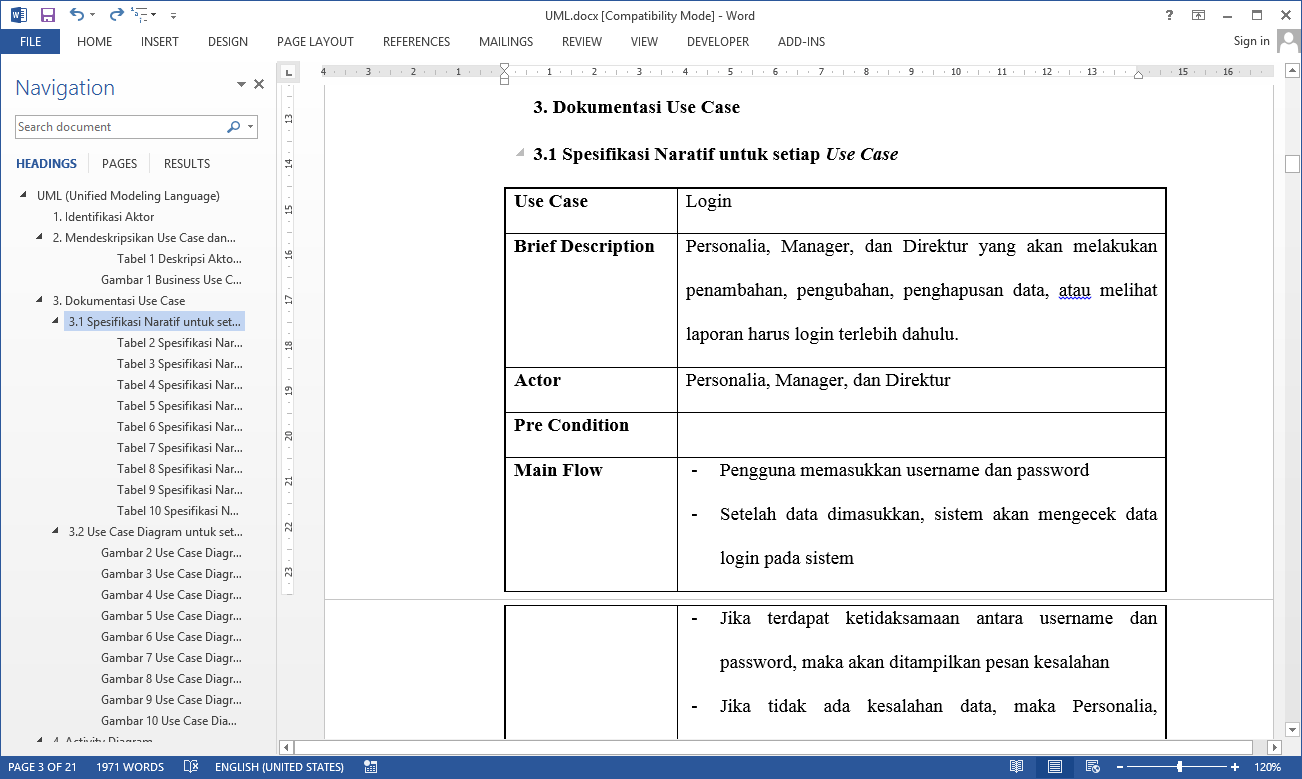This screenshot has width=1302, height=779.
Task: Toggle Print Layout view button
Action: pyautogui.click(x=1053, y=767)
